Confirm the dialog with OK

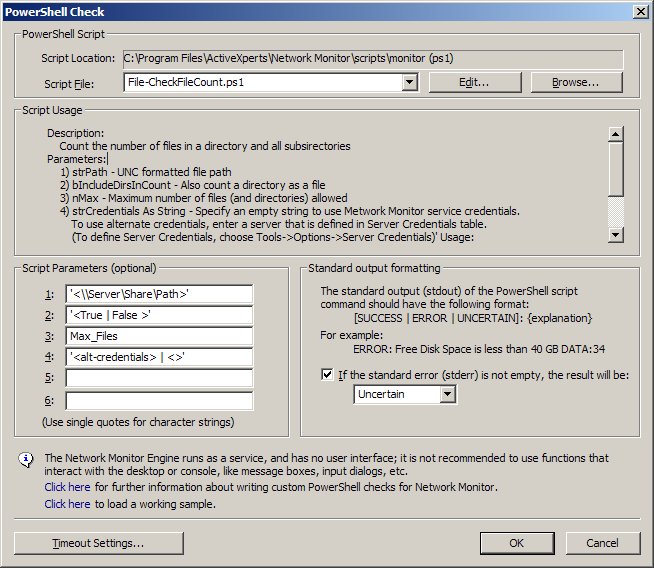(x=516, y=543)
